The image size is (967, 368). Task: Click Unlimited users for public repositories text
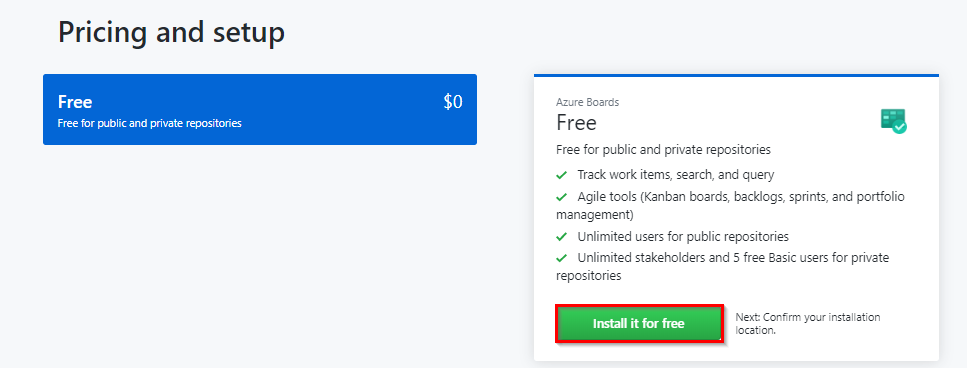coord(683,237)
